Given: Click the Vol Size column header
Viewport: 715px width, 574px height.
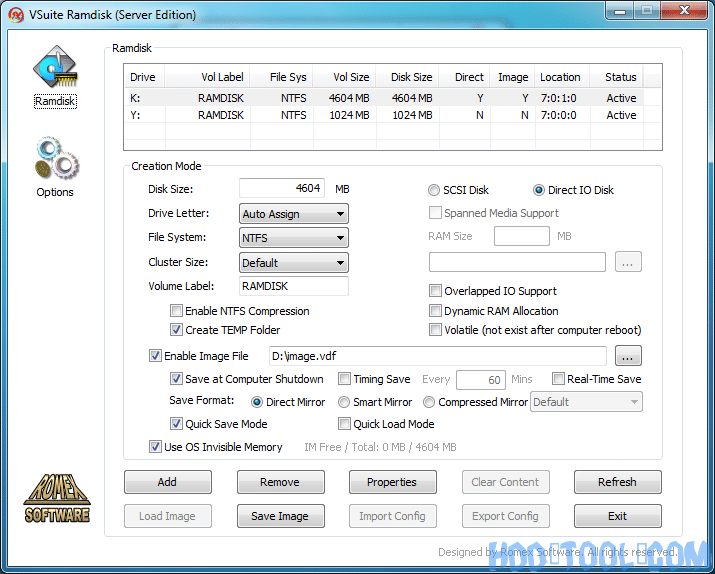Looking at the screenshot, I should (x=344, y=77).
